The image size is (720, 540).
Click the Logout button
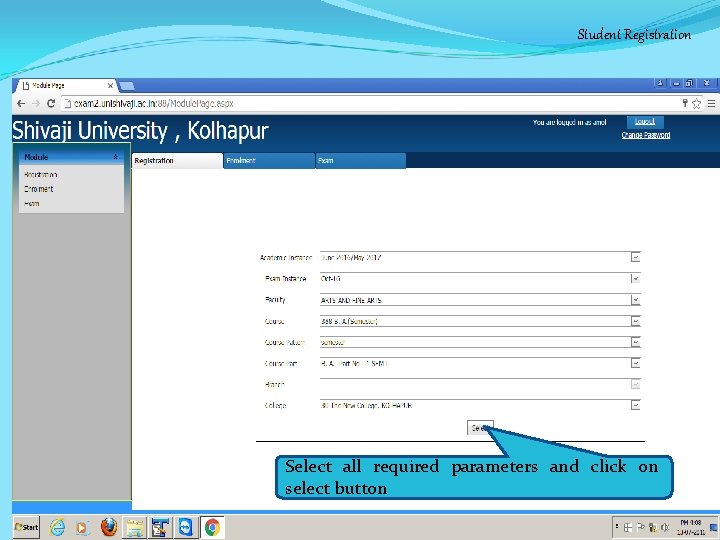645,122
